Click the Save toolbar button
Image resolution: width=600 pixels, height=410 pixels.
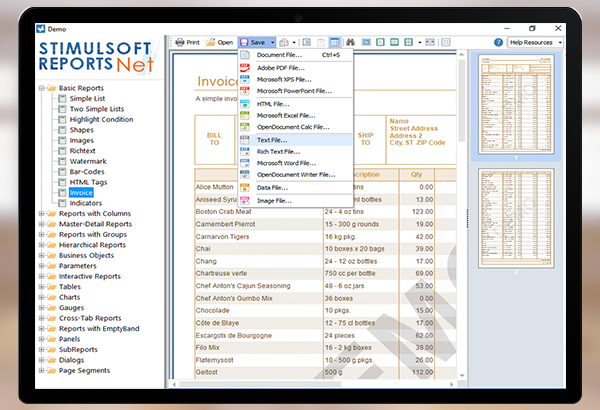256,42
